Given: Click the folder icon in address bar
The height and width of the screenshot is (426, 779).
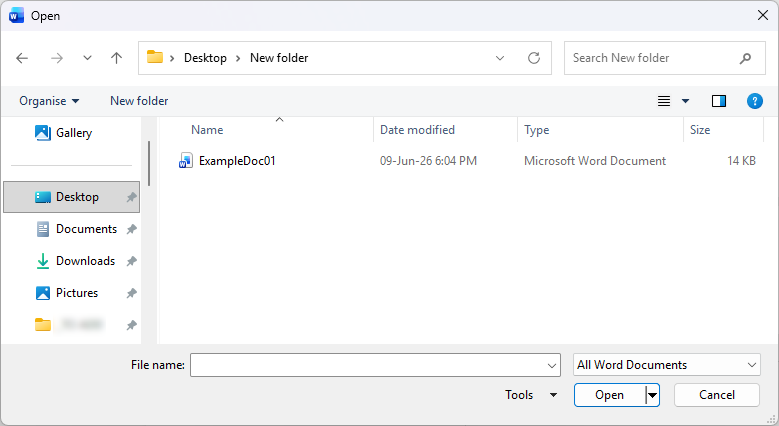Looking at the screenshot, I should click(x=155, y=57).
